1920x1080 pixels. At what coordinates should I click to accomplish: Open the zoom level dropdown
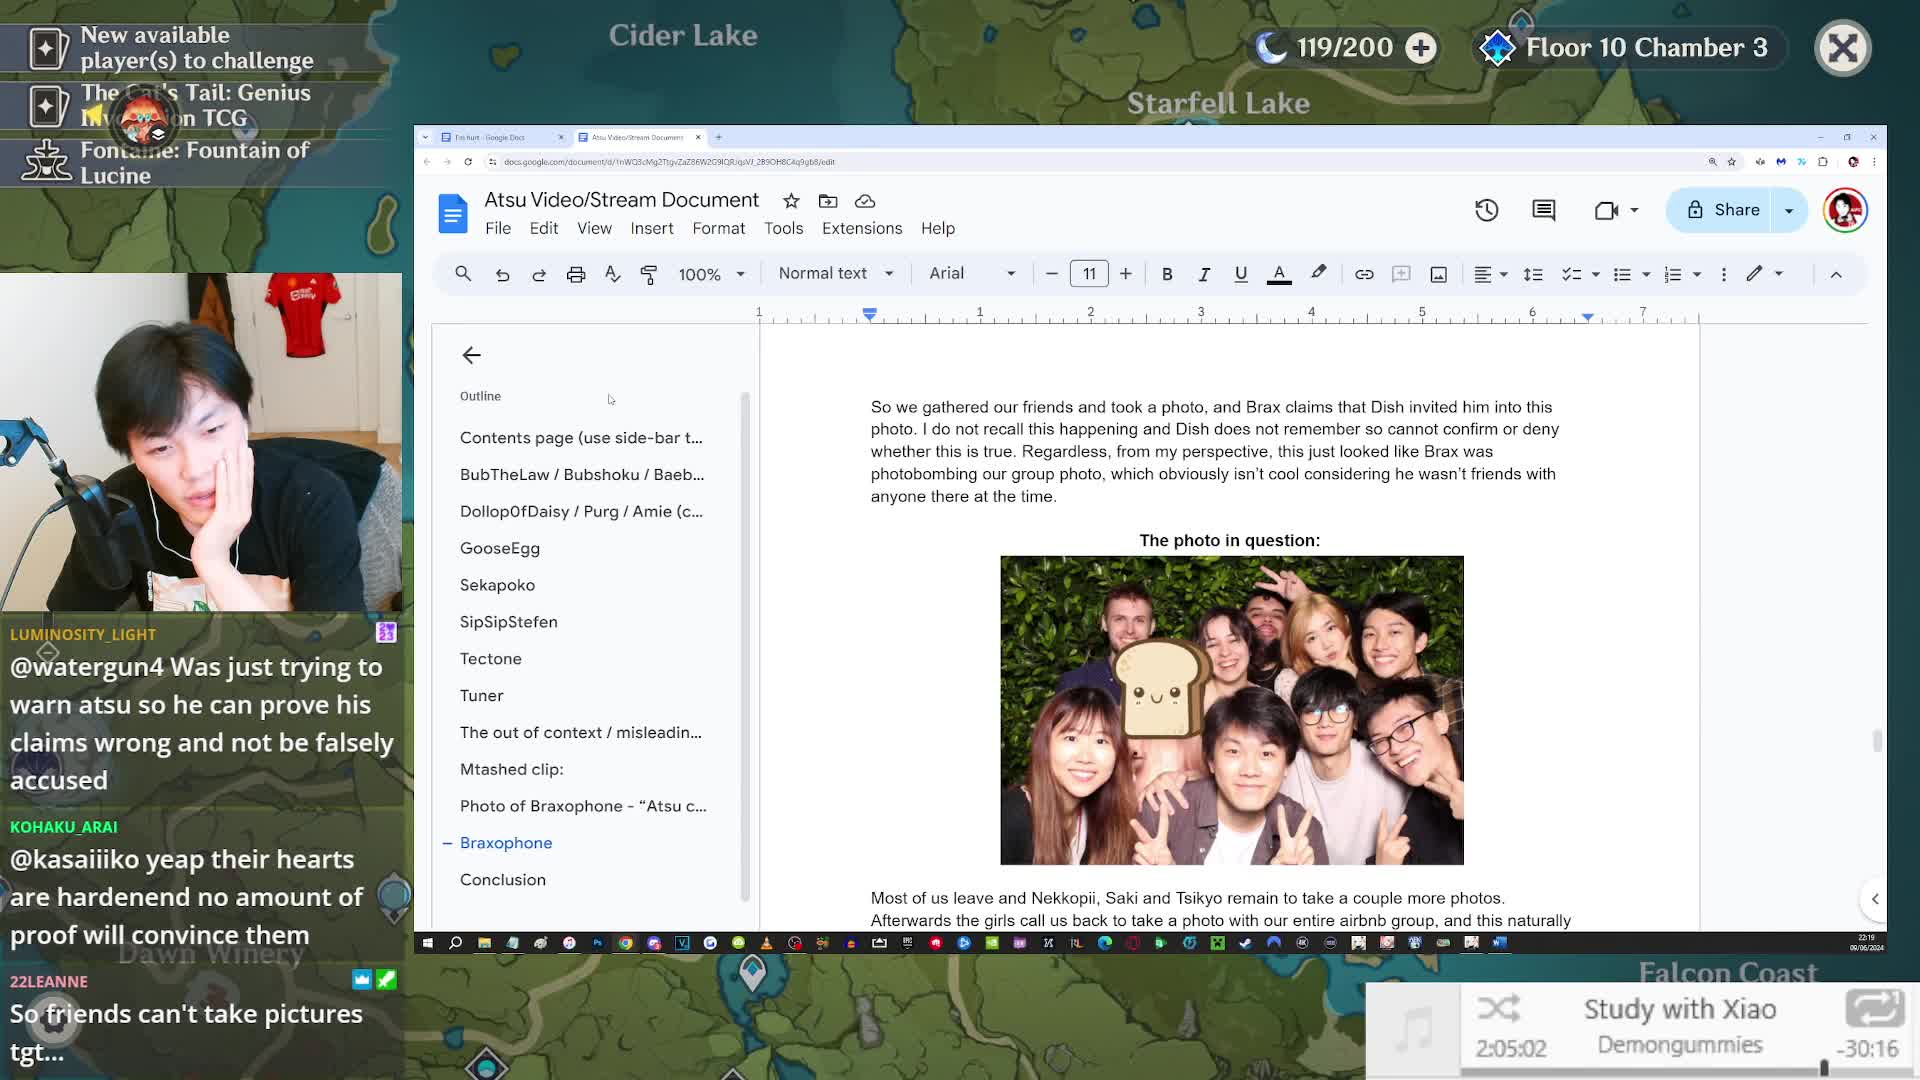(712, 274)
